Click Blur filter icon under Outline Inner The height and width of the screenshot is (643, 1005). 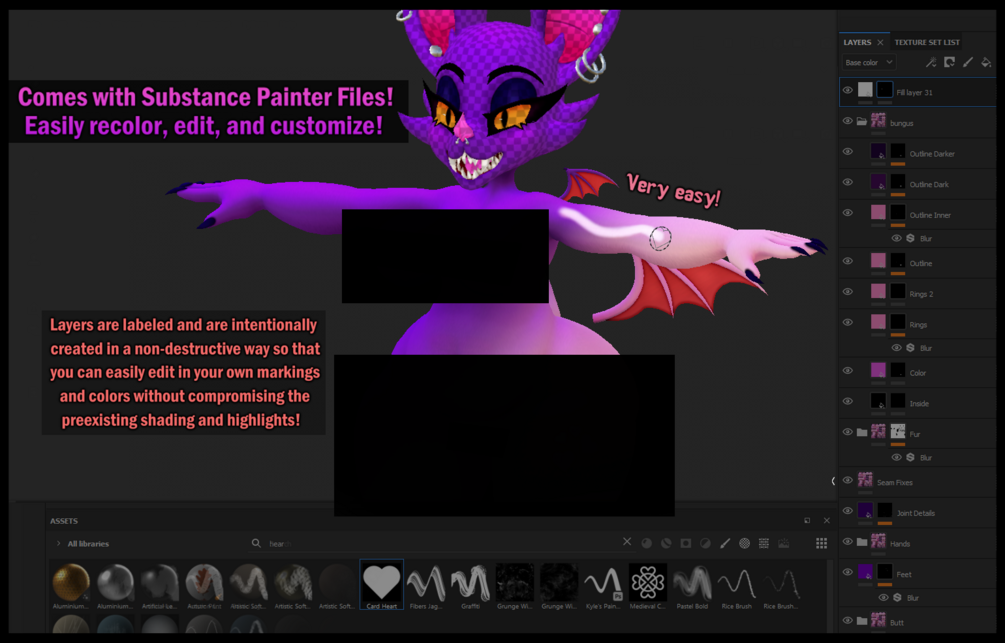910,238
